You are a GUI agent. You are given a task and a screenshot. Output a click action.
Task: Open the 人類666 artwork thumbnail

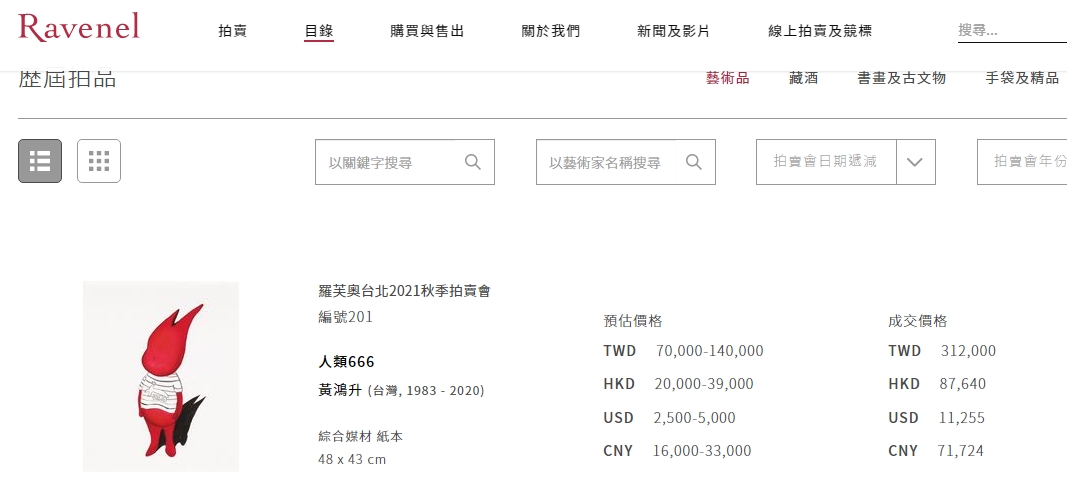point(161,376)
